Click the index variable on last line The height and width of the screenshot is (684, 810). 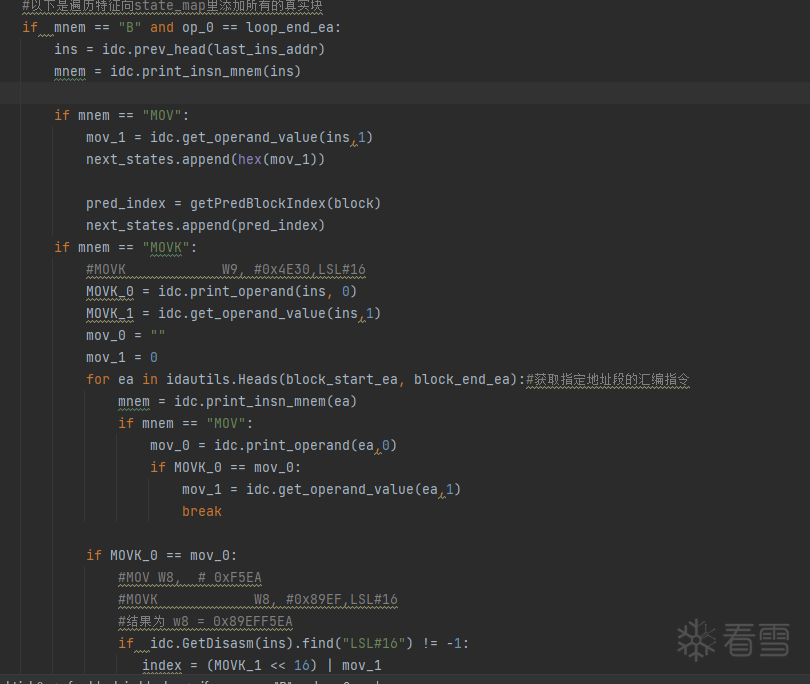click(161, 665)
